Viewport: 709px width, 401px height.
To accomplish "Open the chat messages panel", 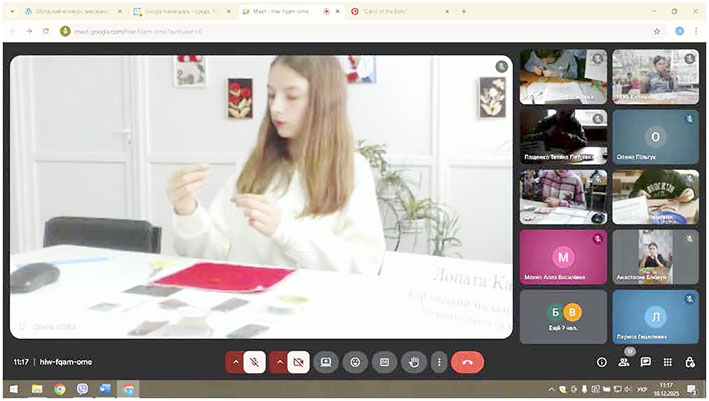I will [646, 362].
